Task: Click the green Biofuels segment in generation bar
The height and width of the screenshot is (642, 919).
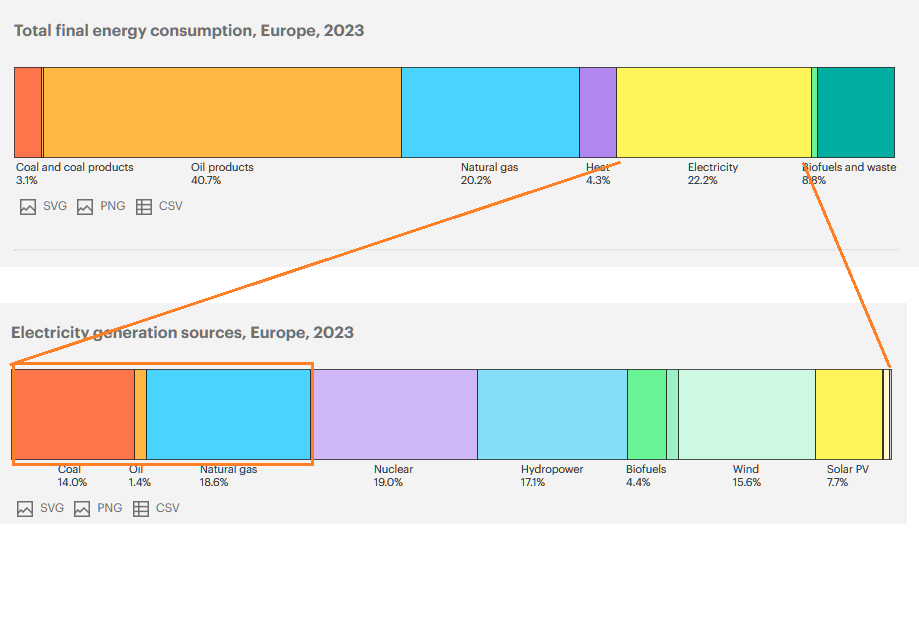Action: click(647, 415)
